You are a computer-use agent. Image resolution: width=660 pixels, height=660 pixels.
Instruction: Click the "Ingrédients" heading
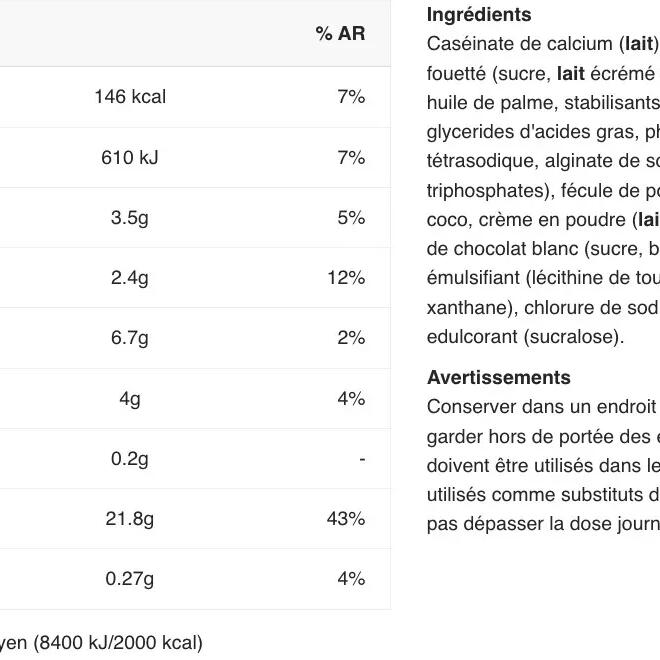coord(479,15)
